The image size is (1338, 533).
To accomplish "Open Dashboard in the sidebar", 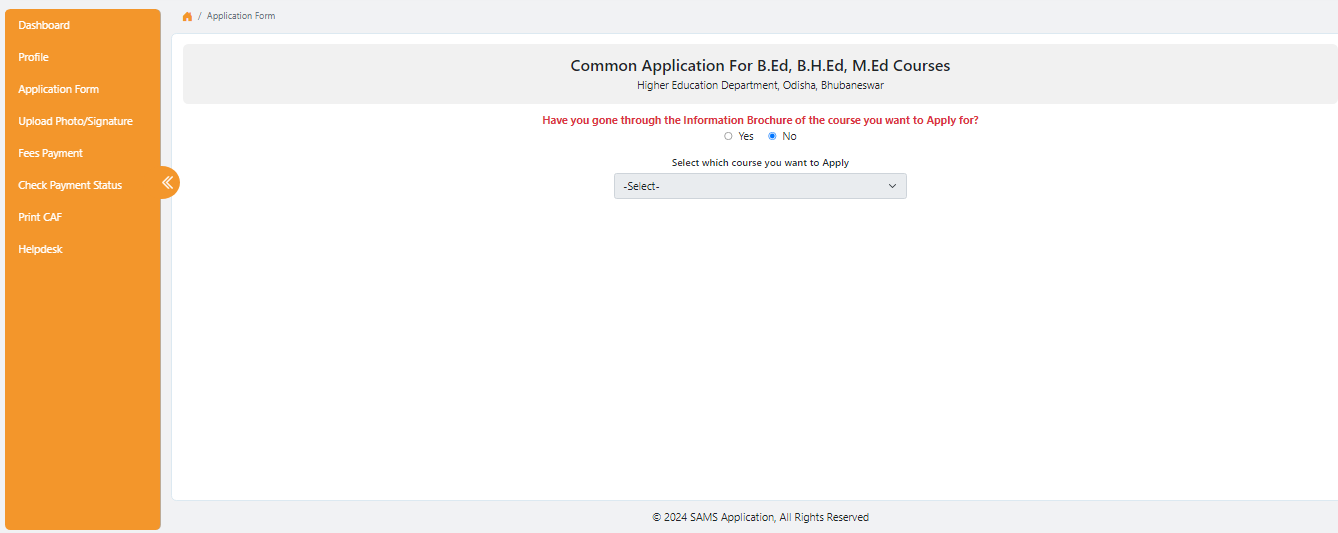I will (x=44, y=25).
